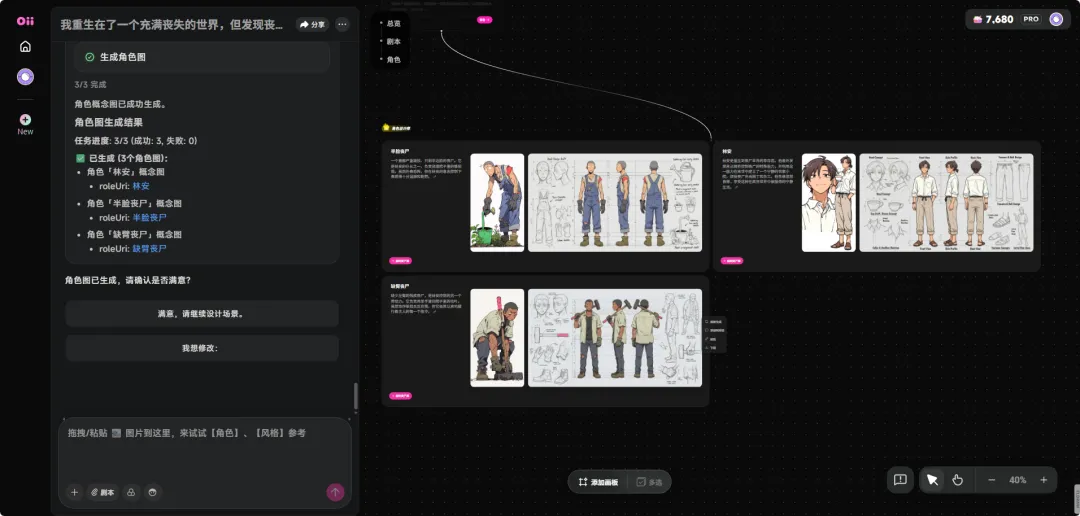Open the 缺臂丧尸 roleUri link
Viewport: 1080px width, 516px height.
[149, 249]
